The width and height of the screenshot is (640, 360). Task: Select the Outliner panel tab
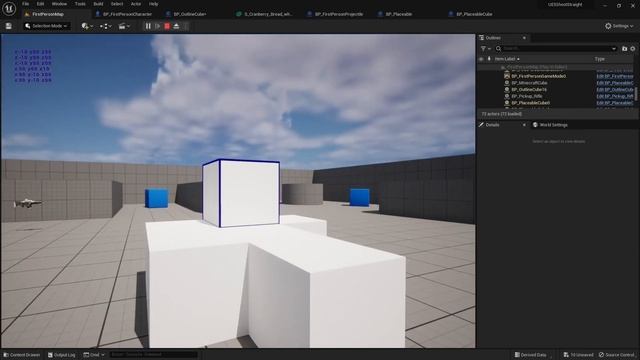coord(493,38)
